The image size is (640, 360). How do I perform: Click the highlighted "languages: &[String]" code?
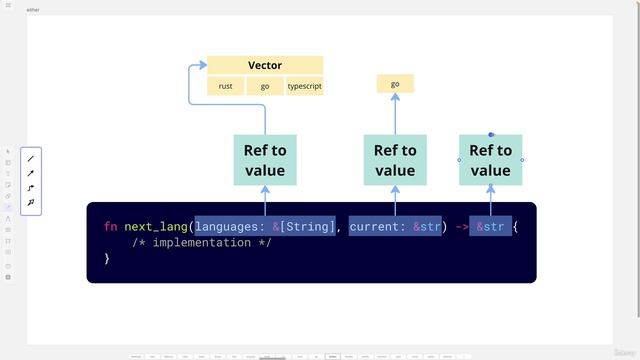click(x=265, y=226)
